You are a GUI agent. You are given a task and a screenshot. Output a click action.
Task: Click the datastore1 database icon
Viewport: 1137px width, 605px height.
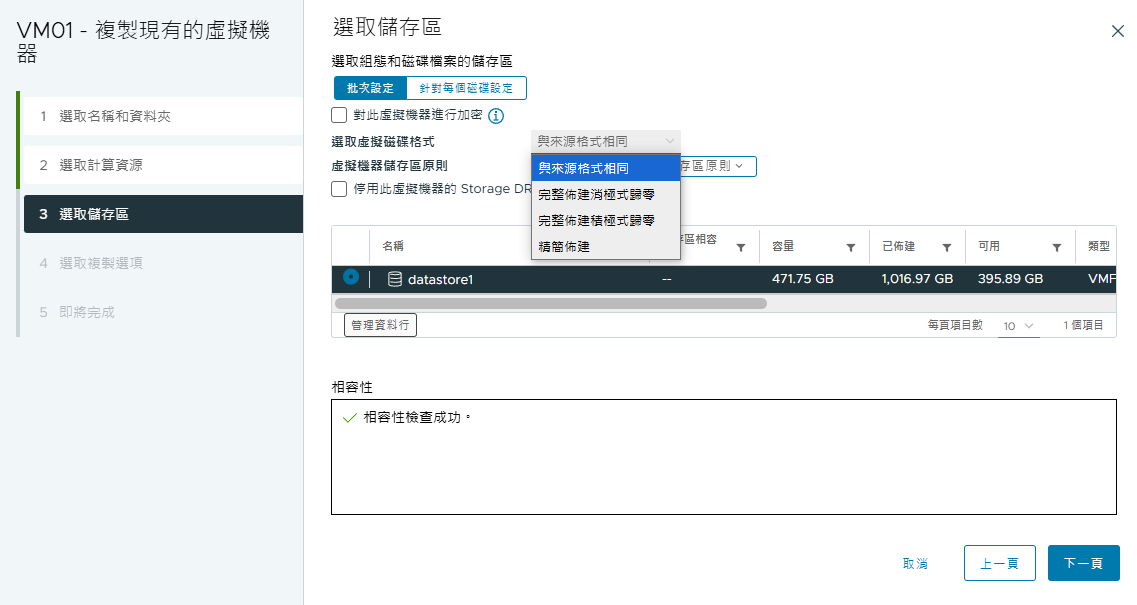394,279
